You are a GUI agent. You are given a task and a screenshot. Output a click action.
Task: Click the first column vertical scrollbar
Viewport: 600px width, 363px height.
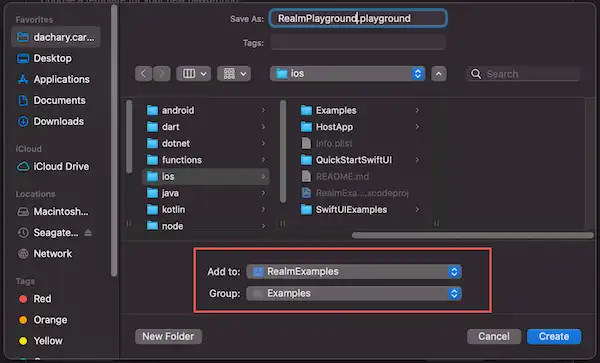(x=129, y=137)
